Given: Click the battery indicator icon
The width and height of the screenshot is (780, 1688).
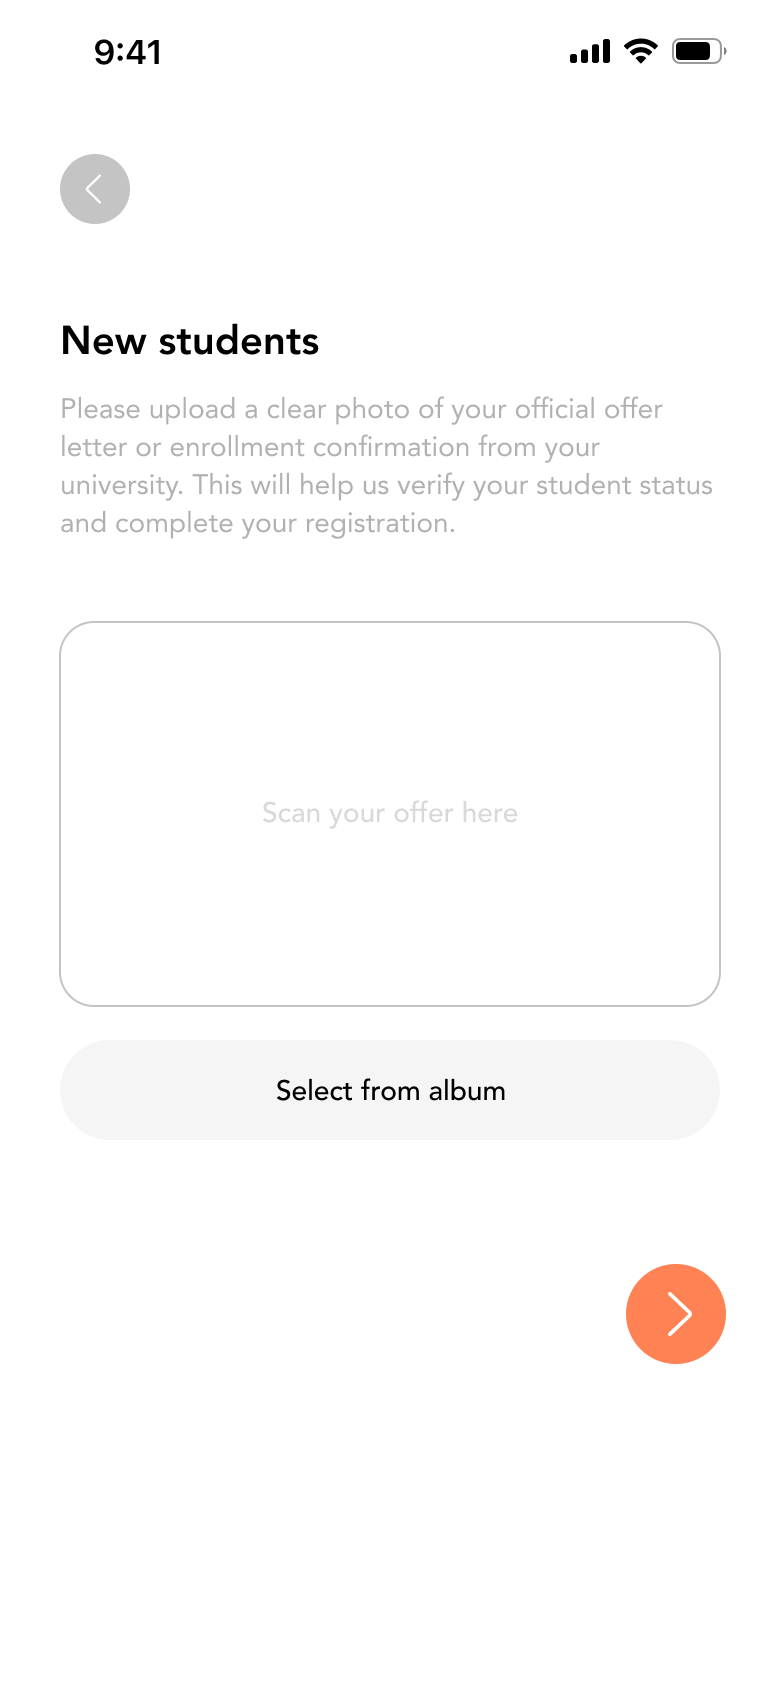Looking at the screenshot, I should pyautogui.click(x=698, y=51).
